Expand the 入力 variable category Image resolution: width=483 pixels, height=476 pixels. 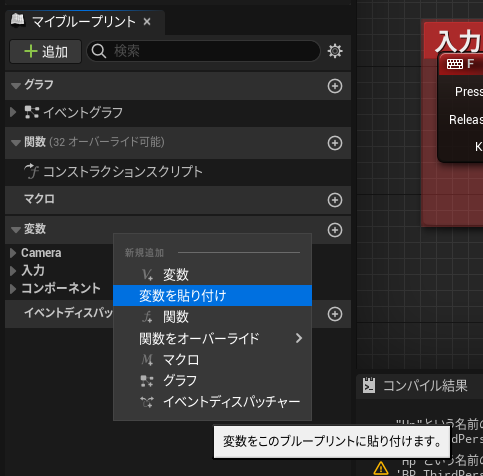point(13,271)
